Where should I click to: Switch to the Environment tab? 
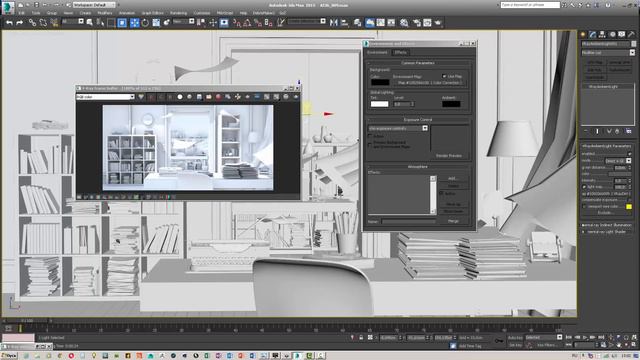[x=377, y=52]
